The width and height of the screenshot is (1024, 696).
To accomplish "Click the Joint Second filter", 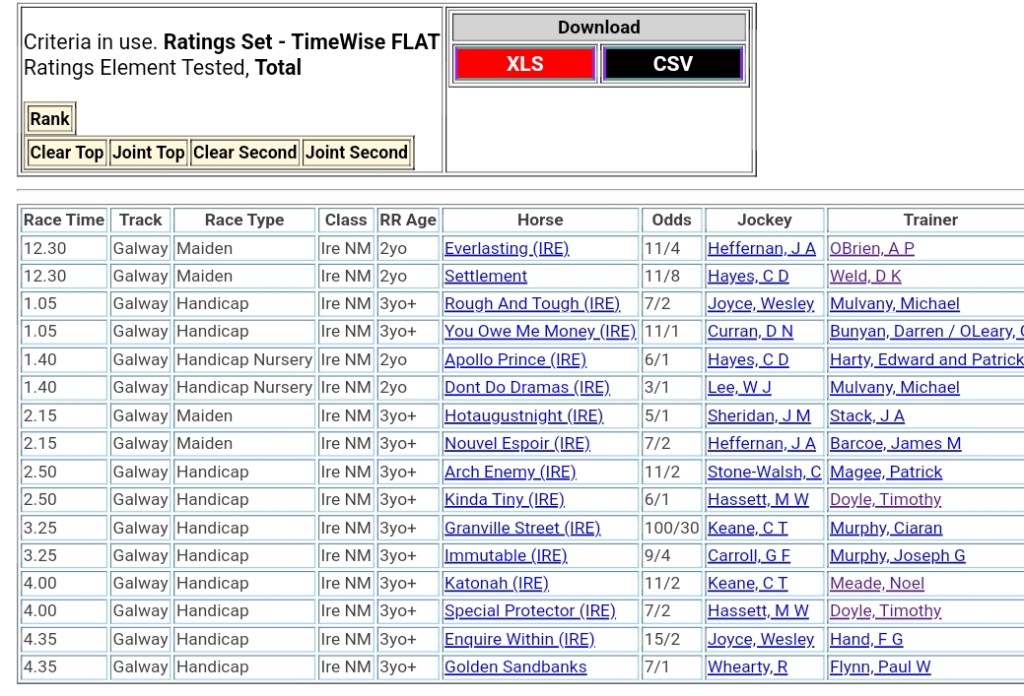I will [356, 153].
